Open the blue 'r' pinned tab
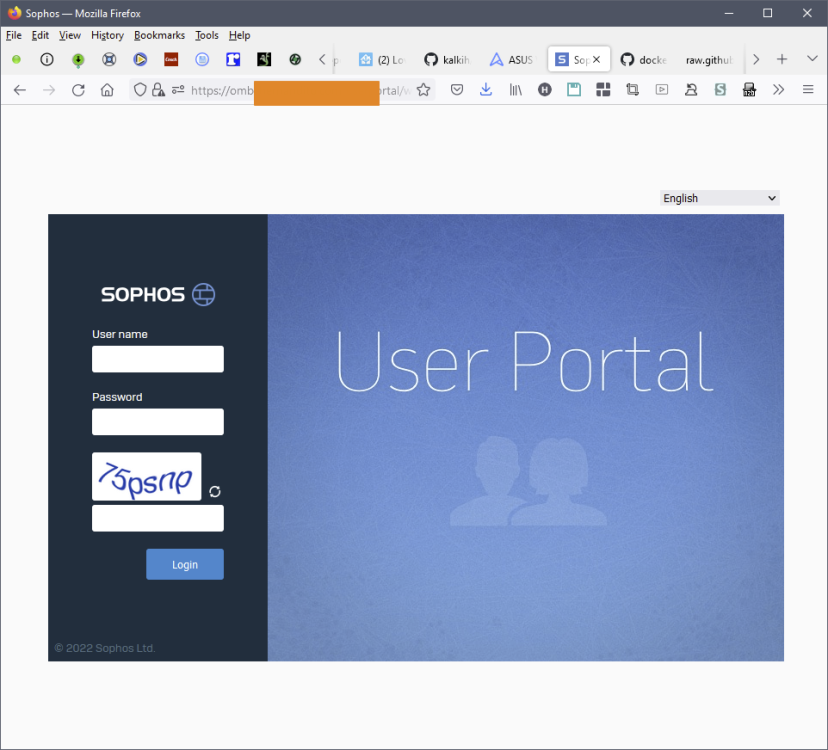The width and height of the screenshot is (828, 750). [x=233, y=60]
